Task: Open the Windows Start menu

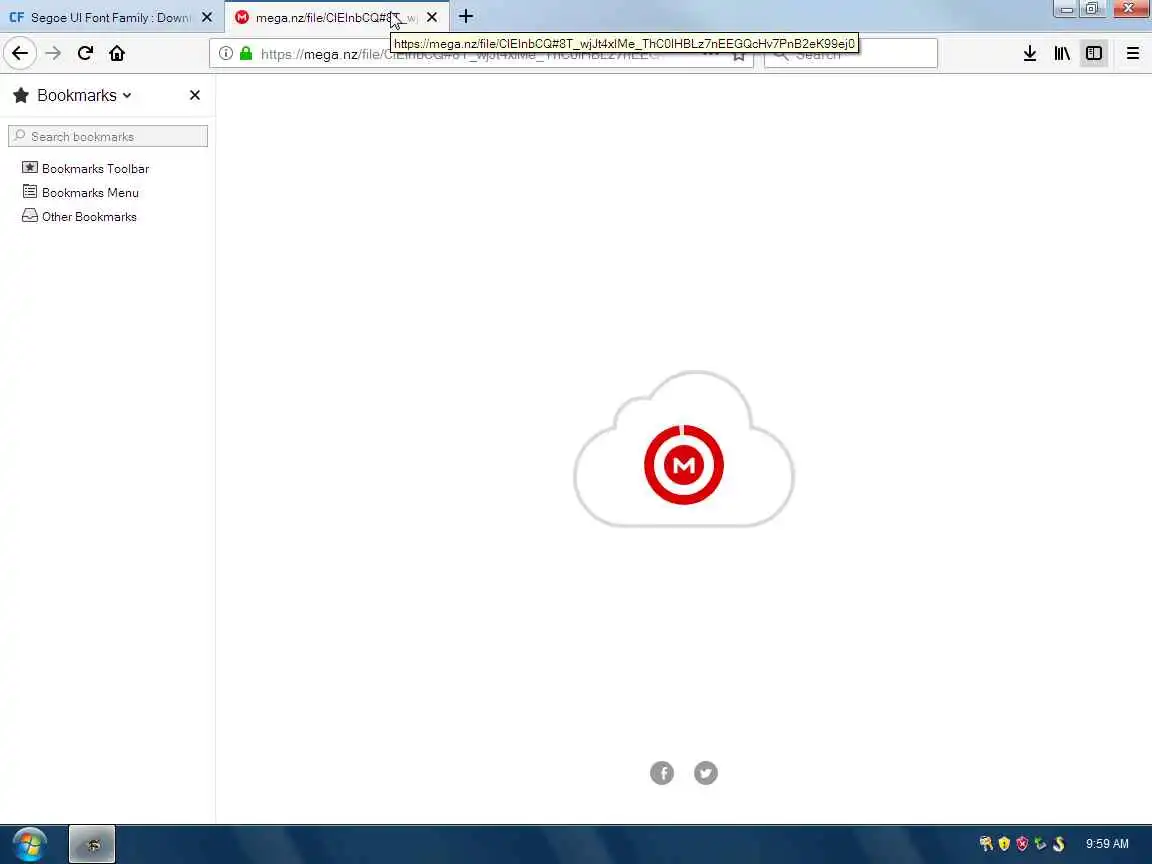Action: (29, 844)
